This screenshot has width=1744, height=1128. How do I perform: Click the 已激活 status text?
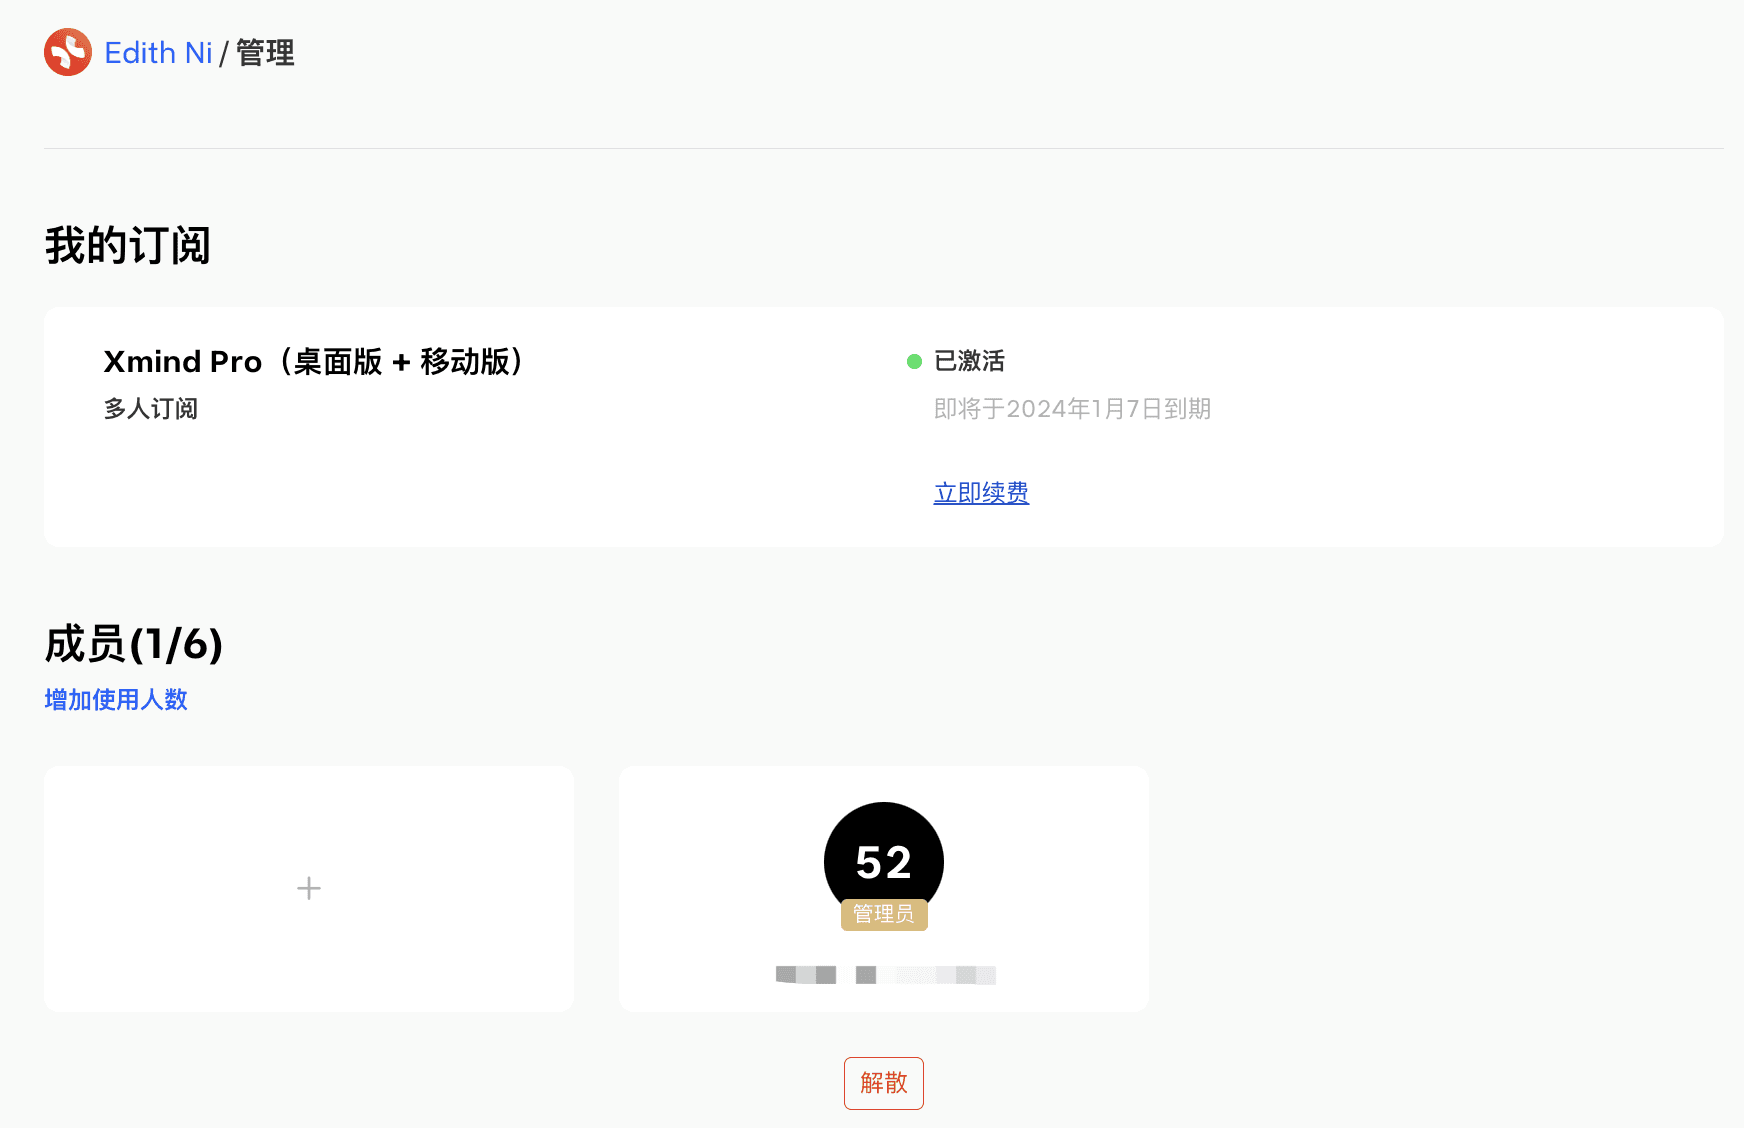click(969, 361)
